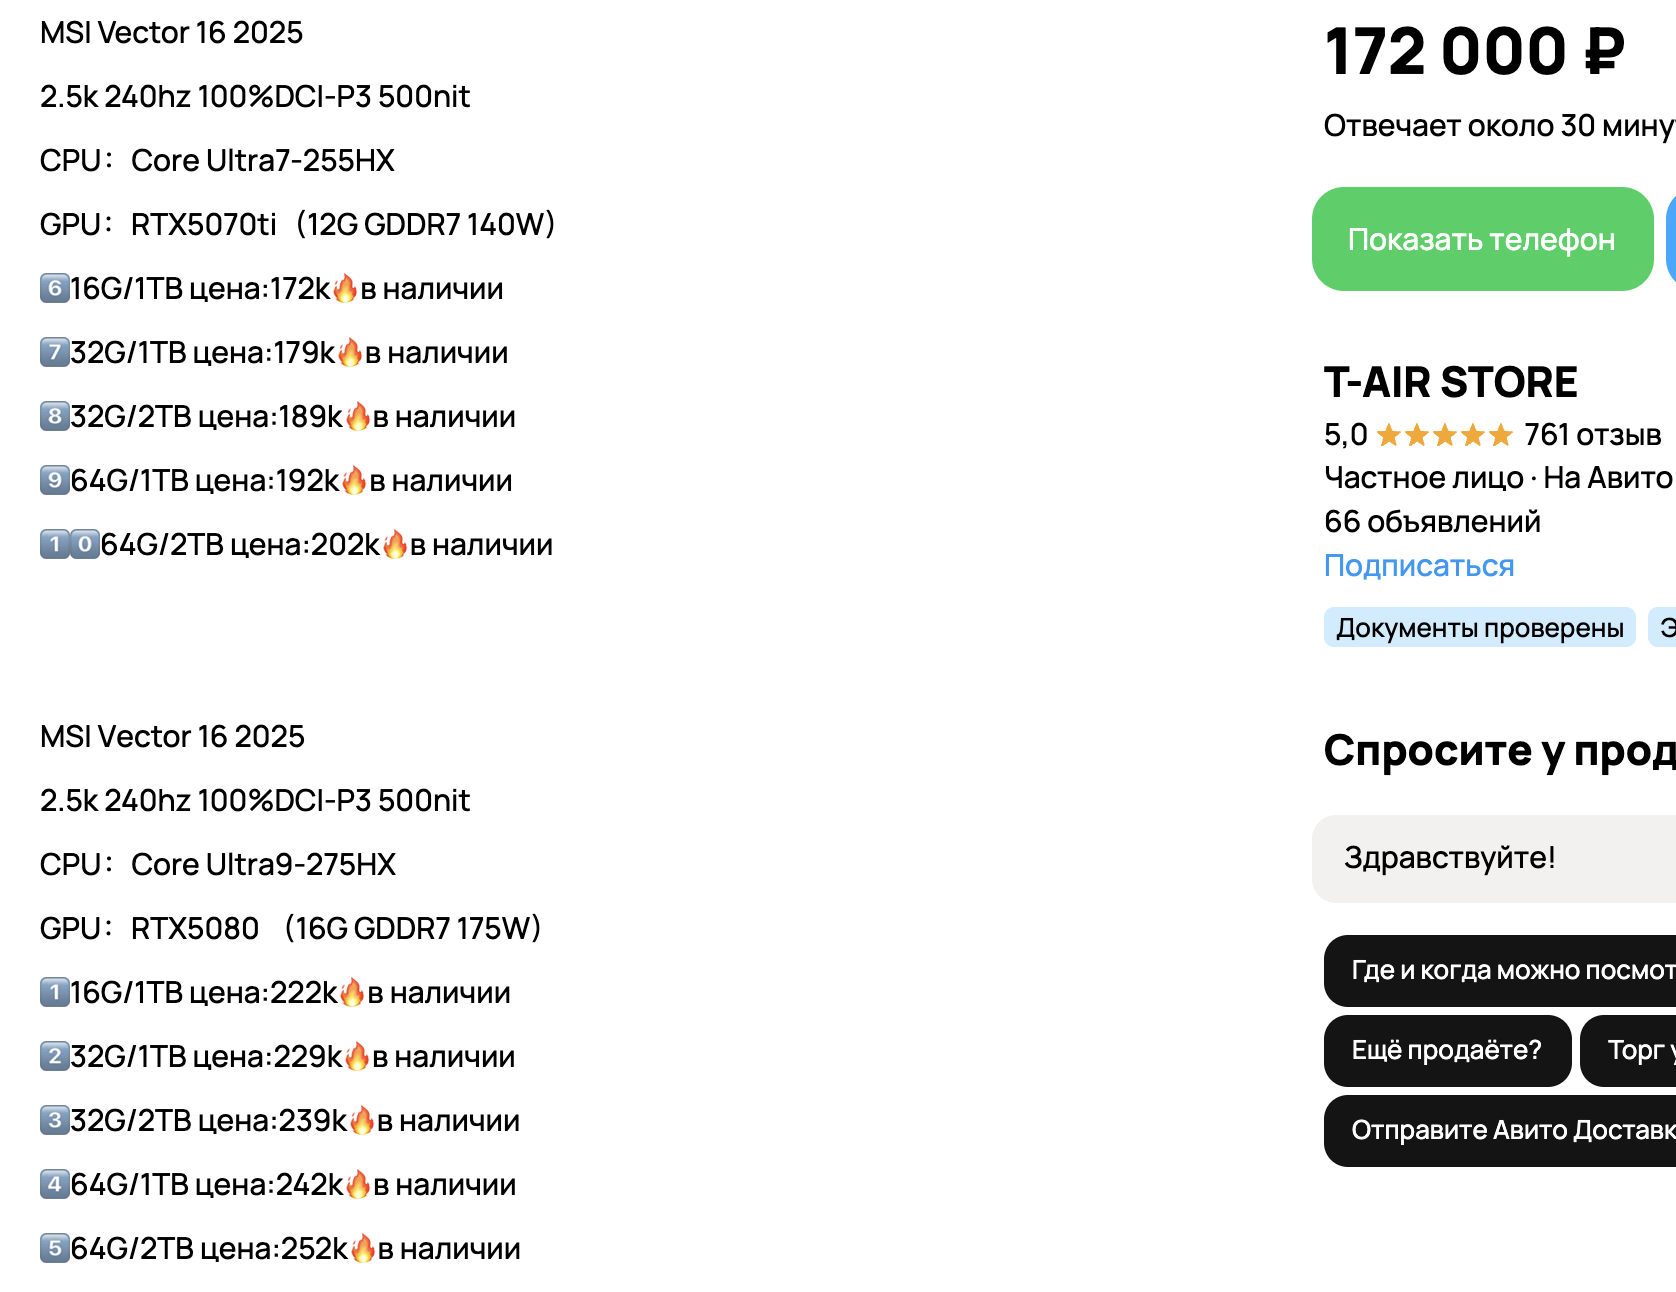Click the number 6 keycap emoji icon
Screen dimensions: 1676x1292
[x=54, y=289]
